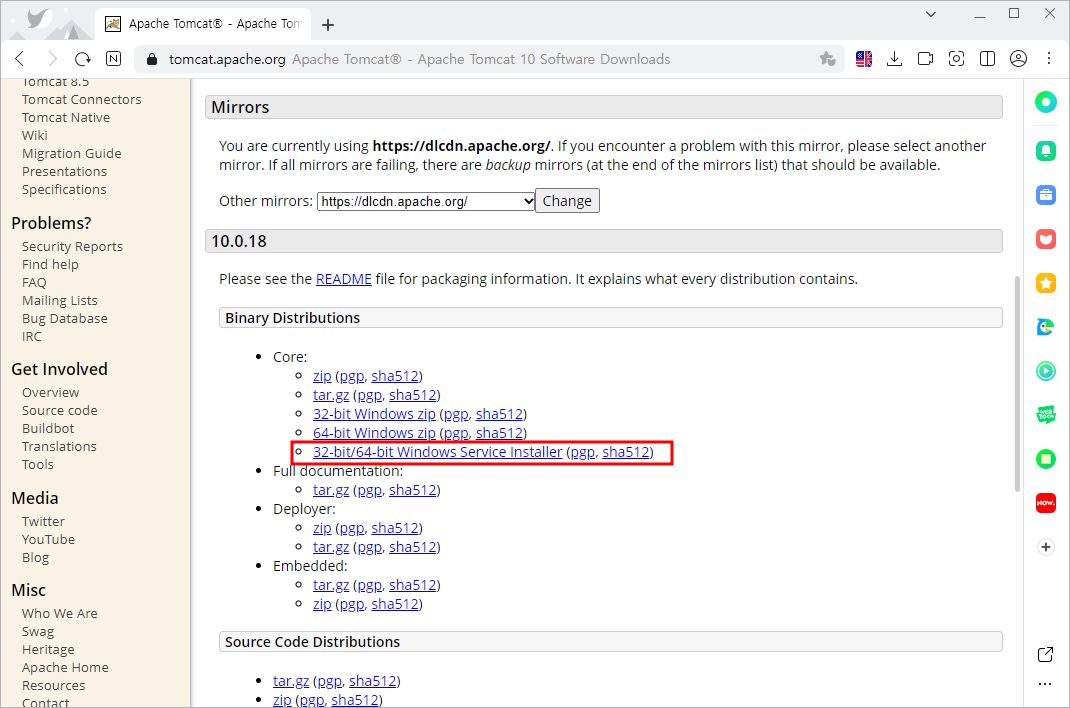Viewport: 1070px width, 708px height.
Task: Download the 32-bit Windows zip
Action: point(374,414)
